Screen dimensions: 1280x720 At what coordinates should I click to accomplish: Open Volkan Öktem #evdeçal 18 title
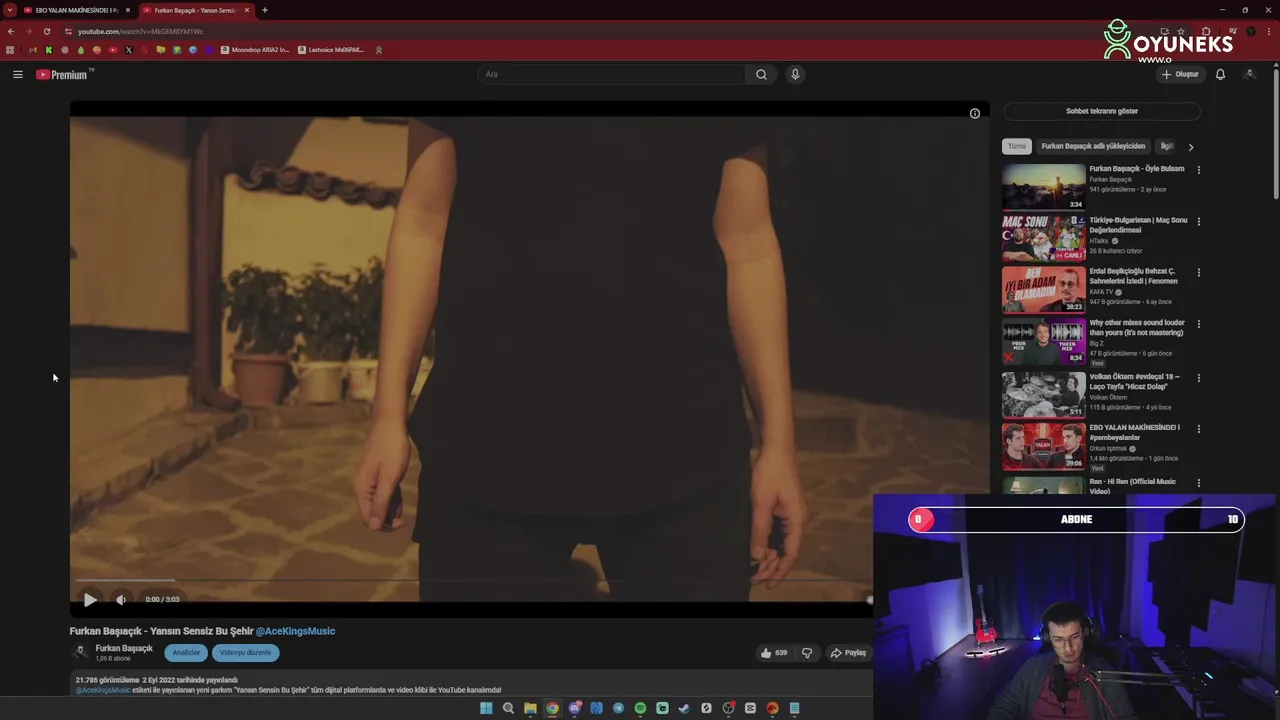tap(1135, 382)
